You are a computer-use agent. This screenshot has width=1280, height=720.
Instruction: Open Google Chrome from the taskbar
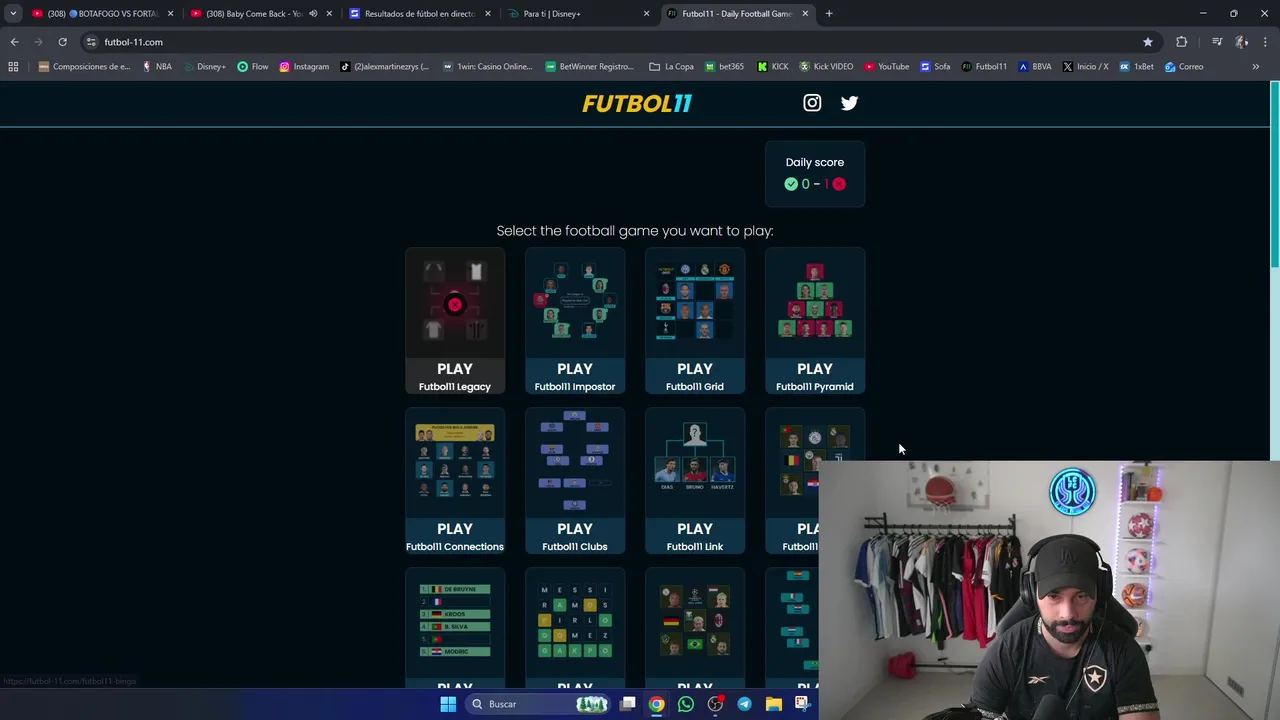pos(656,704)
